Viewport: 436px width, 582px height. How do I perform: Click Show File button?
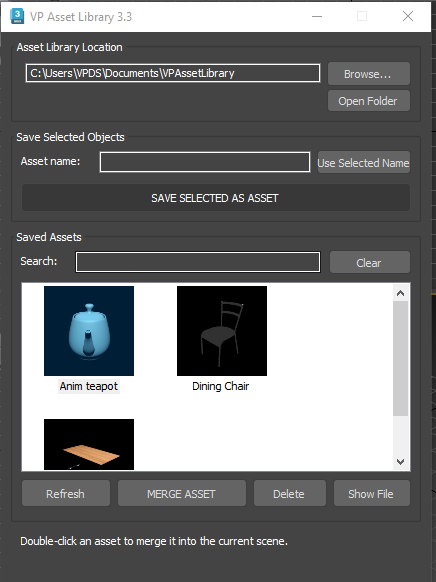click(372, 493)
